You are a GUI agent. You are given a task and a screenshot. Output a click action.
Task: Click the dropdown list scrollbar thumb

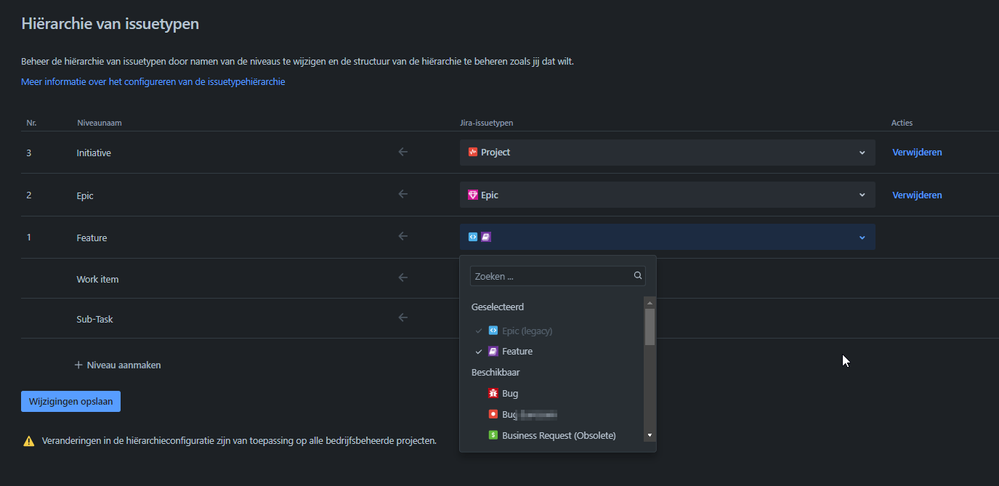click(x=650, y=327)
